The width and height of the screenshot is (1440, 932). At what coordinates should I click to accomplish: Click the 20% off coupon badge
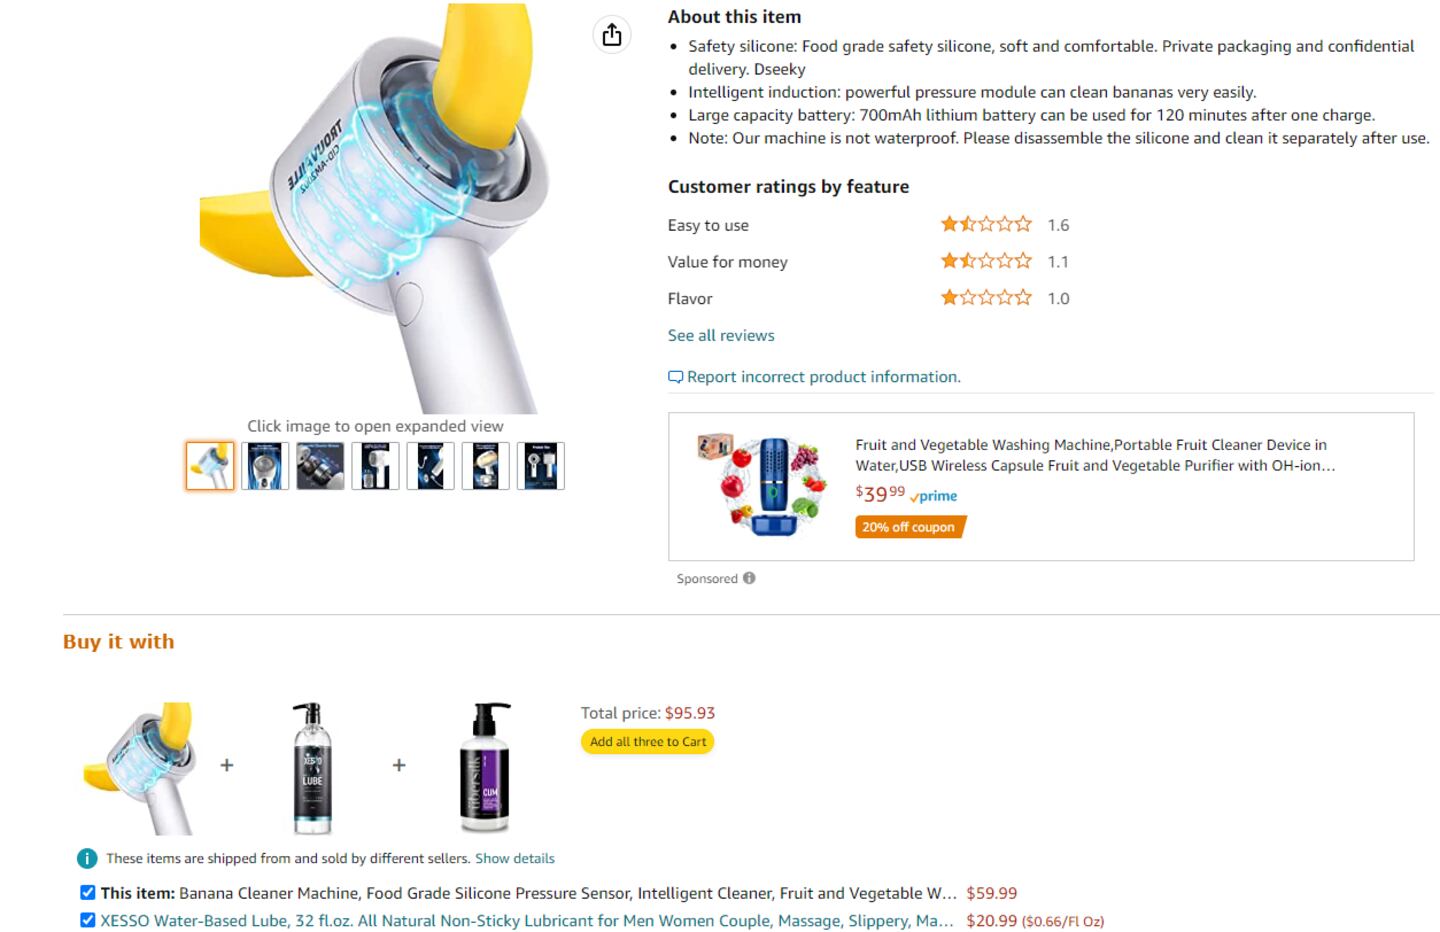[x=909, y=527]
